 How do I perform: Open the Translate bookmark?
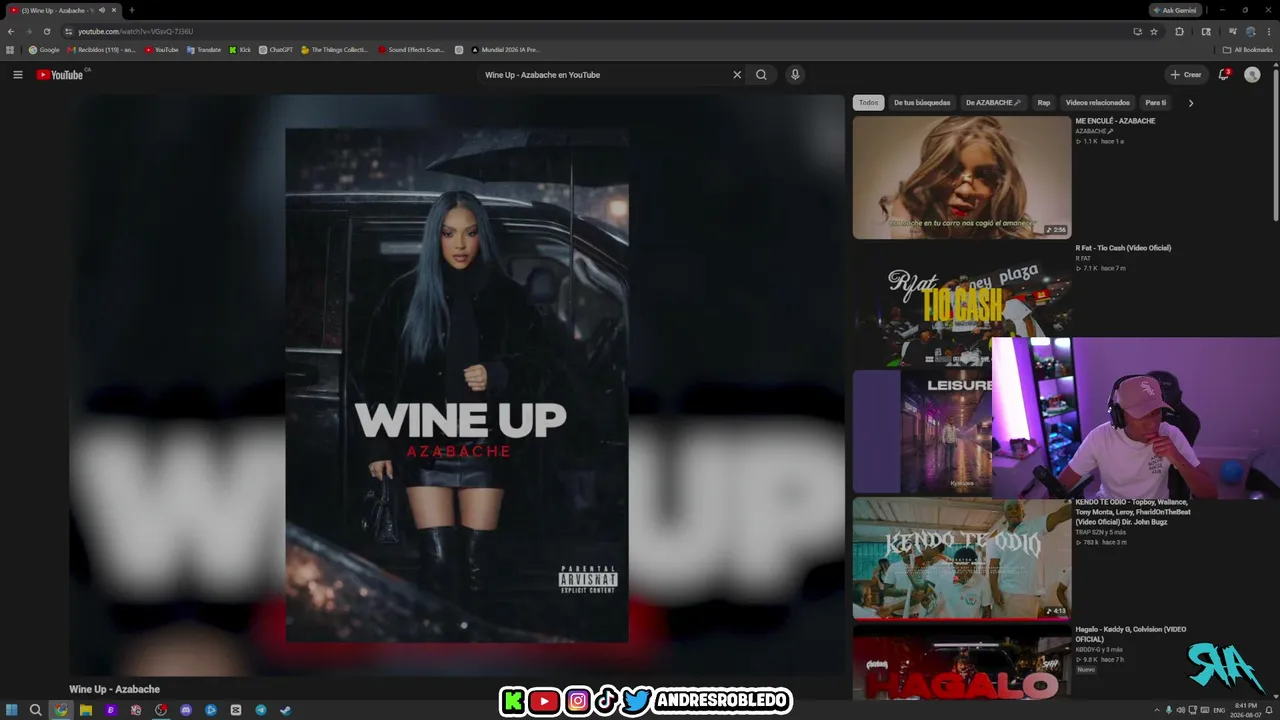click(x=204, y=49)
